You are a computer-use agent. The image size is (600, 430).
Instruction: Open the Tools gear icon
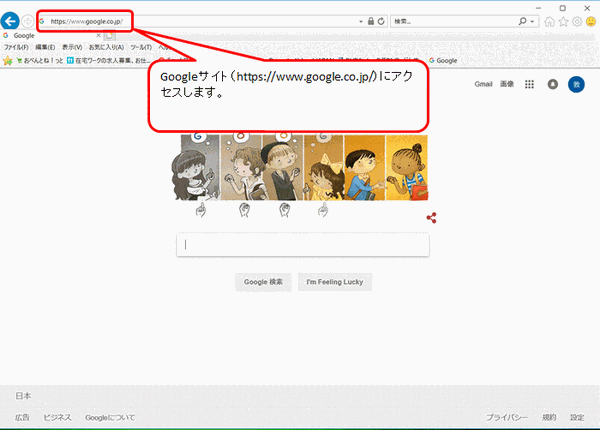click(x=577, y=22)
